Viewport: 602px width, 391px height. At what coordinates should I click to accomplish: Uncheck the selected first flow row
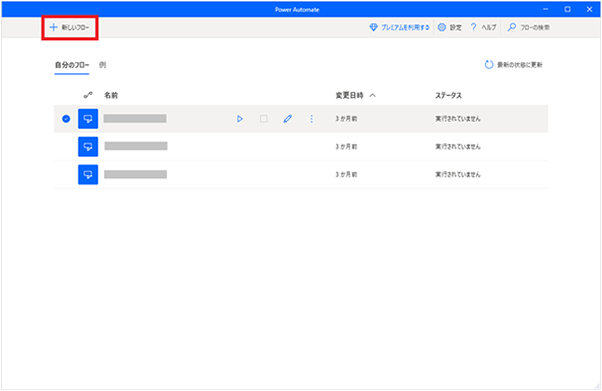[x=66, y=119]
